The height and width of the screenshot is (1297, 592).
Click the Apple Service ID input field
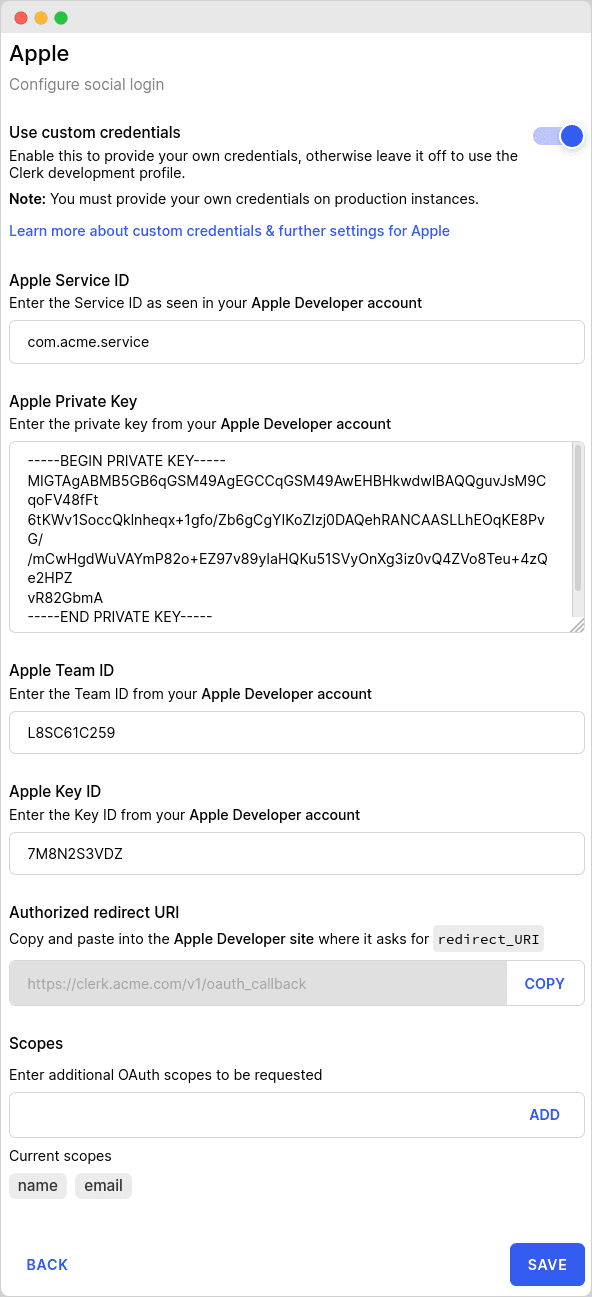tap(297, 342)
